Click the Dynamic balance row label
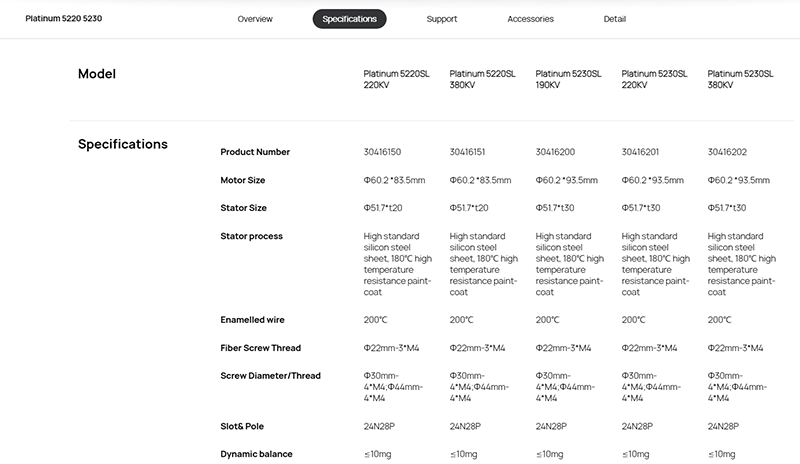This screenshot has height=464, width=800. [x=256, y=454]
